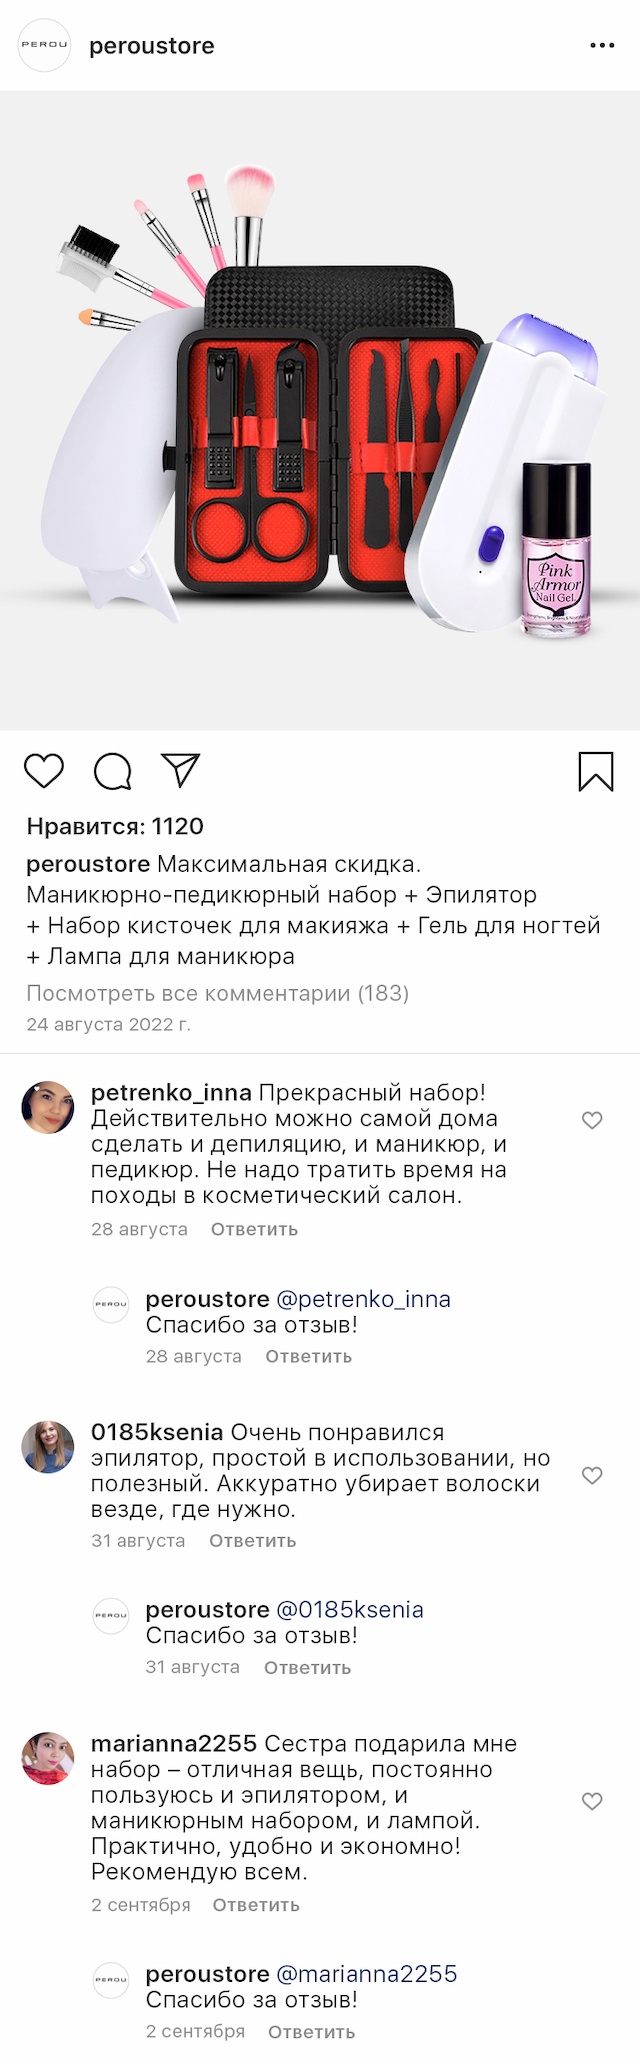Open the three-dot post options menu
Image resolution: width=640 pixels, height=2064 pixels.
coord(602,46)
